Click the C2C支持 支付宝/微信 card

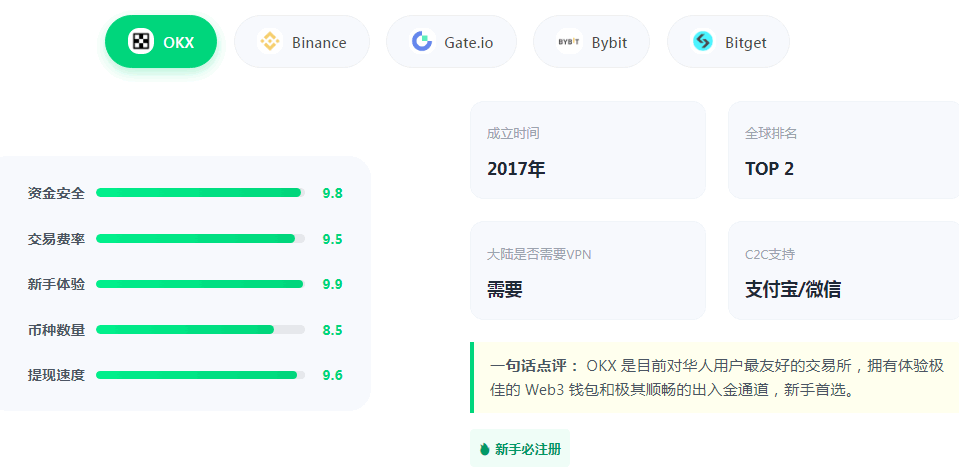click(x=843, y=271)
